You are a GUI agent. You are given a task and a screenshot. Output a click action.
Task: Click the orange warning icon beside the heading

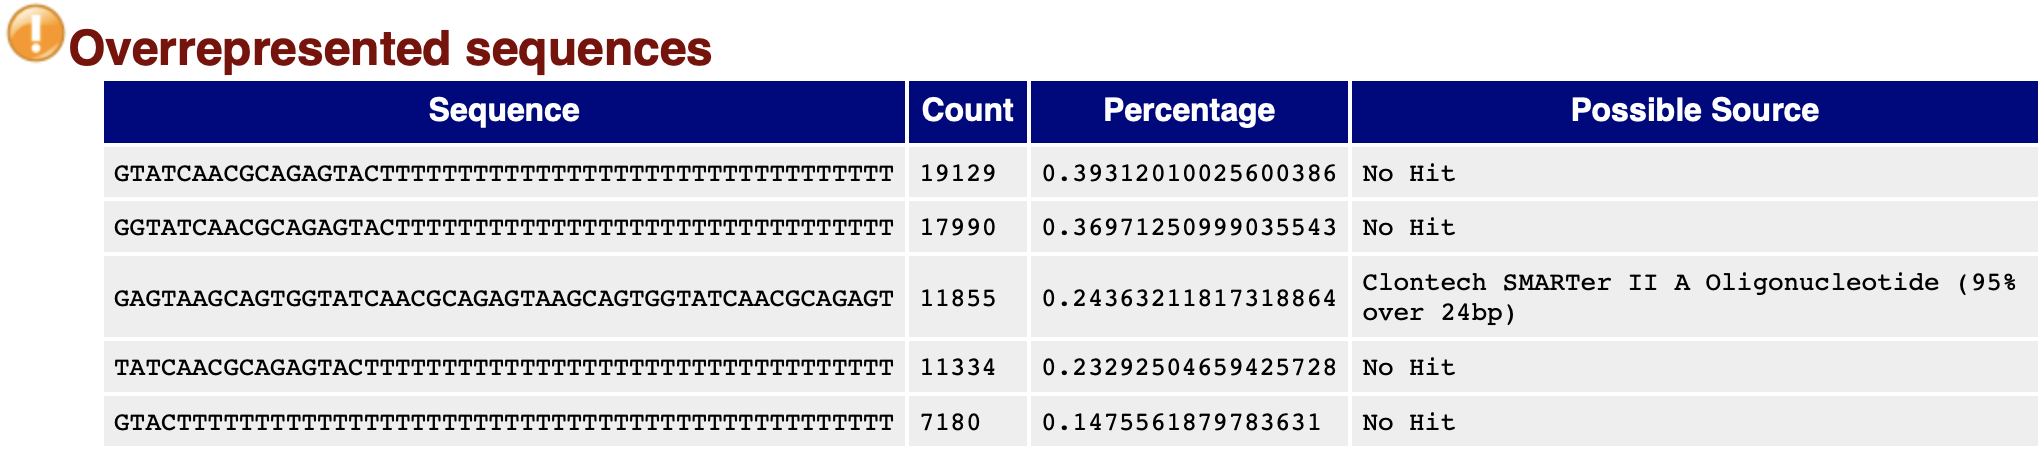pyautogui.click(x=35, y=33)
